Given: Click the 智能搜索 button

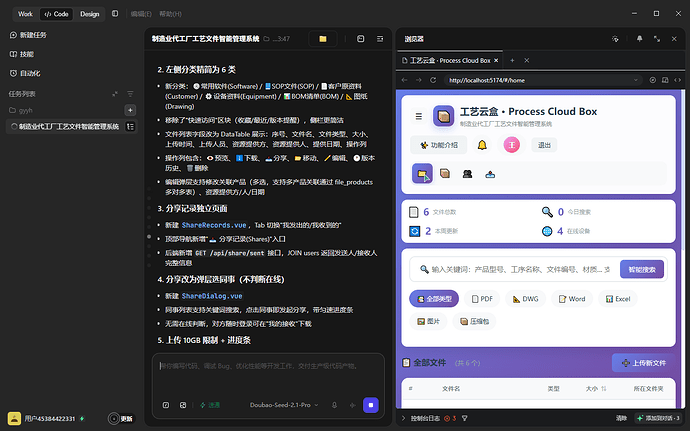Looking at the screenshot, I should coord(642,269).
